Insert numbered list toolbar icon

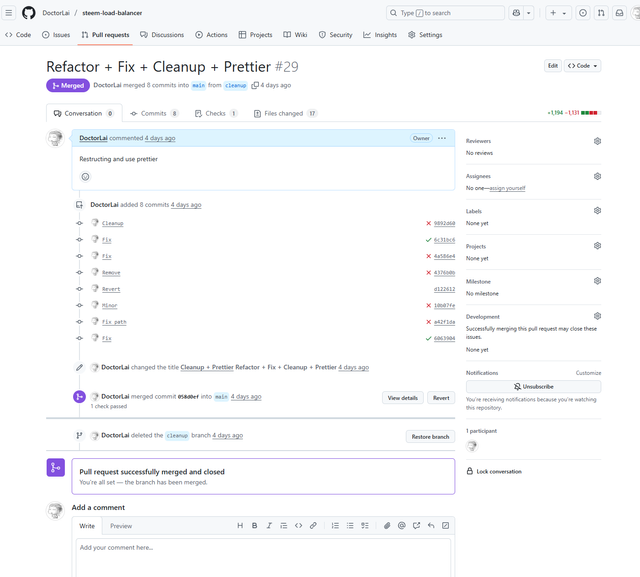coord(335,526)
